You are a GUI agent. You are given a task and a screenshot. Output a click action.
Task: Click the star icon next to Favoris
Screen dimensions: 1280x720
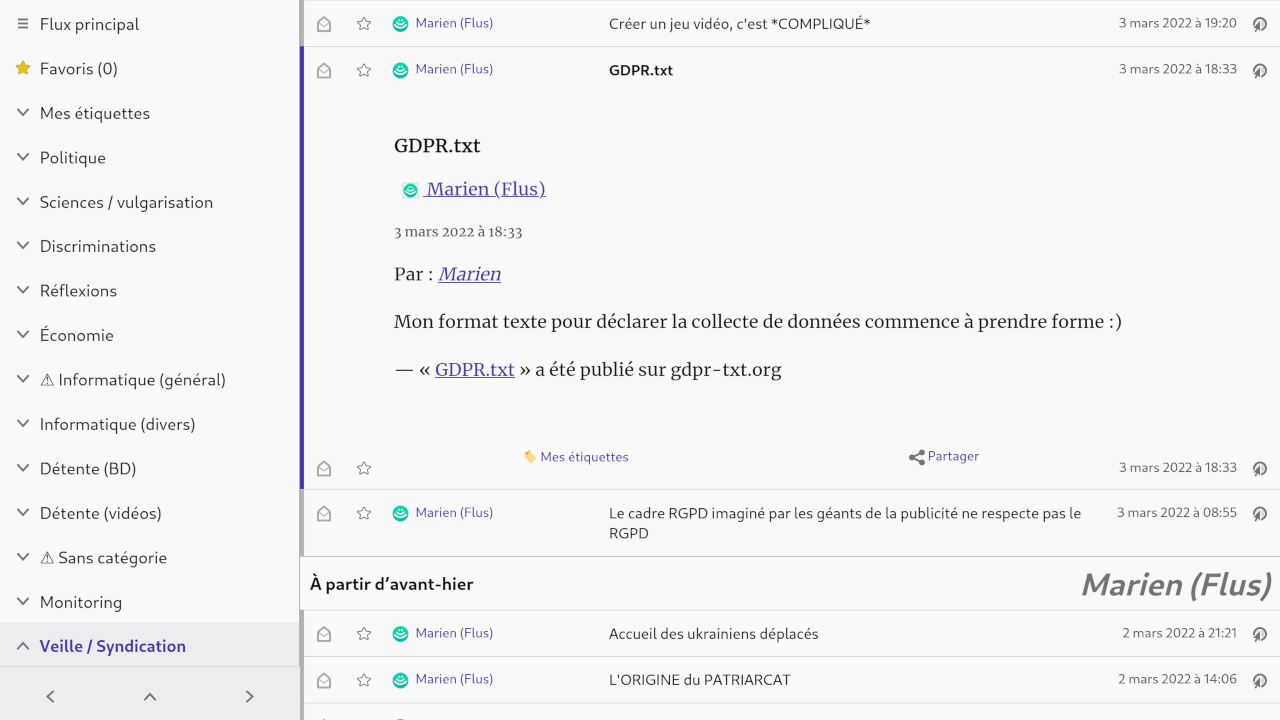22,68
